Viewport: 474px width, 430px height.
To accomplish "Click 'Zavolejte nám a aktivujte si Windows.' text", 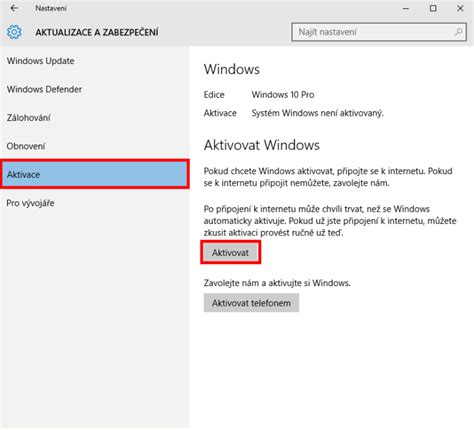I will 277,283.
